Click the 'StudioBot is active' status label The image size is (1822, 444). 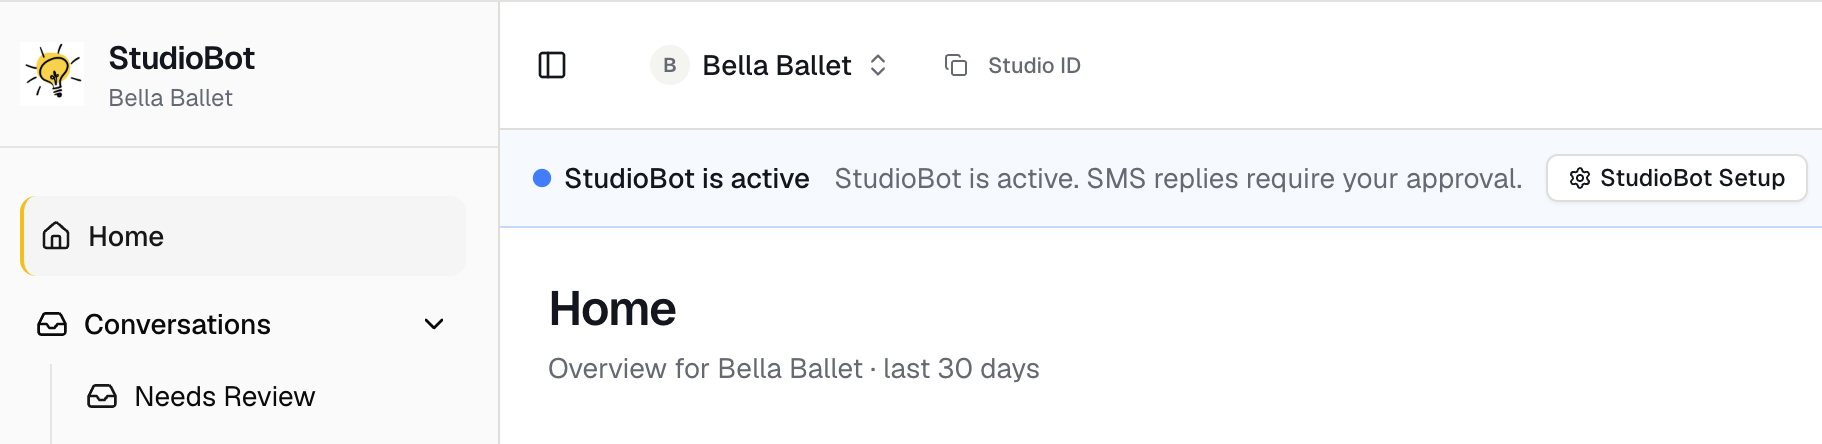coord(687,178)
